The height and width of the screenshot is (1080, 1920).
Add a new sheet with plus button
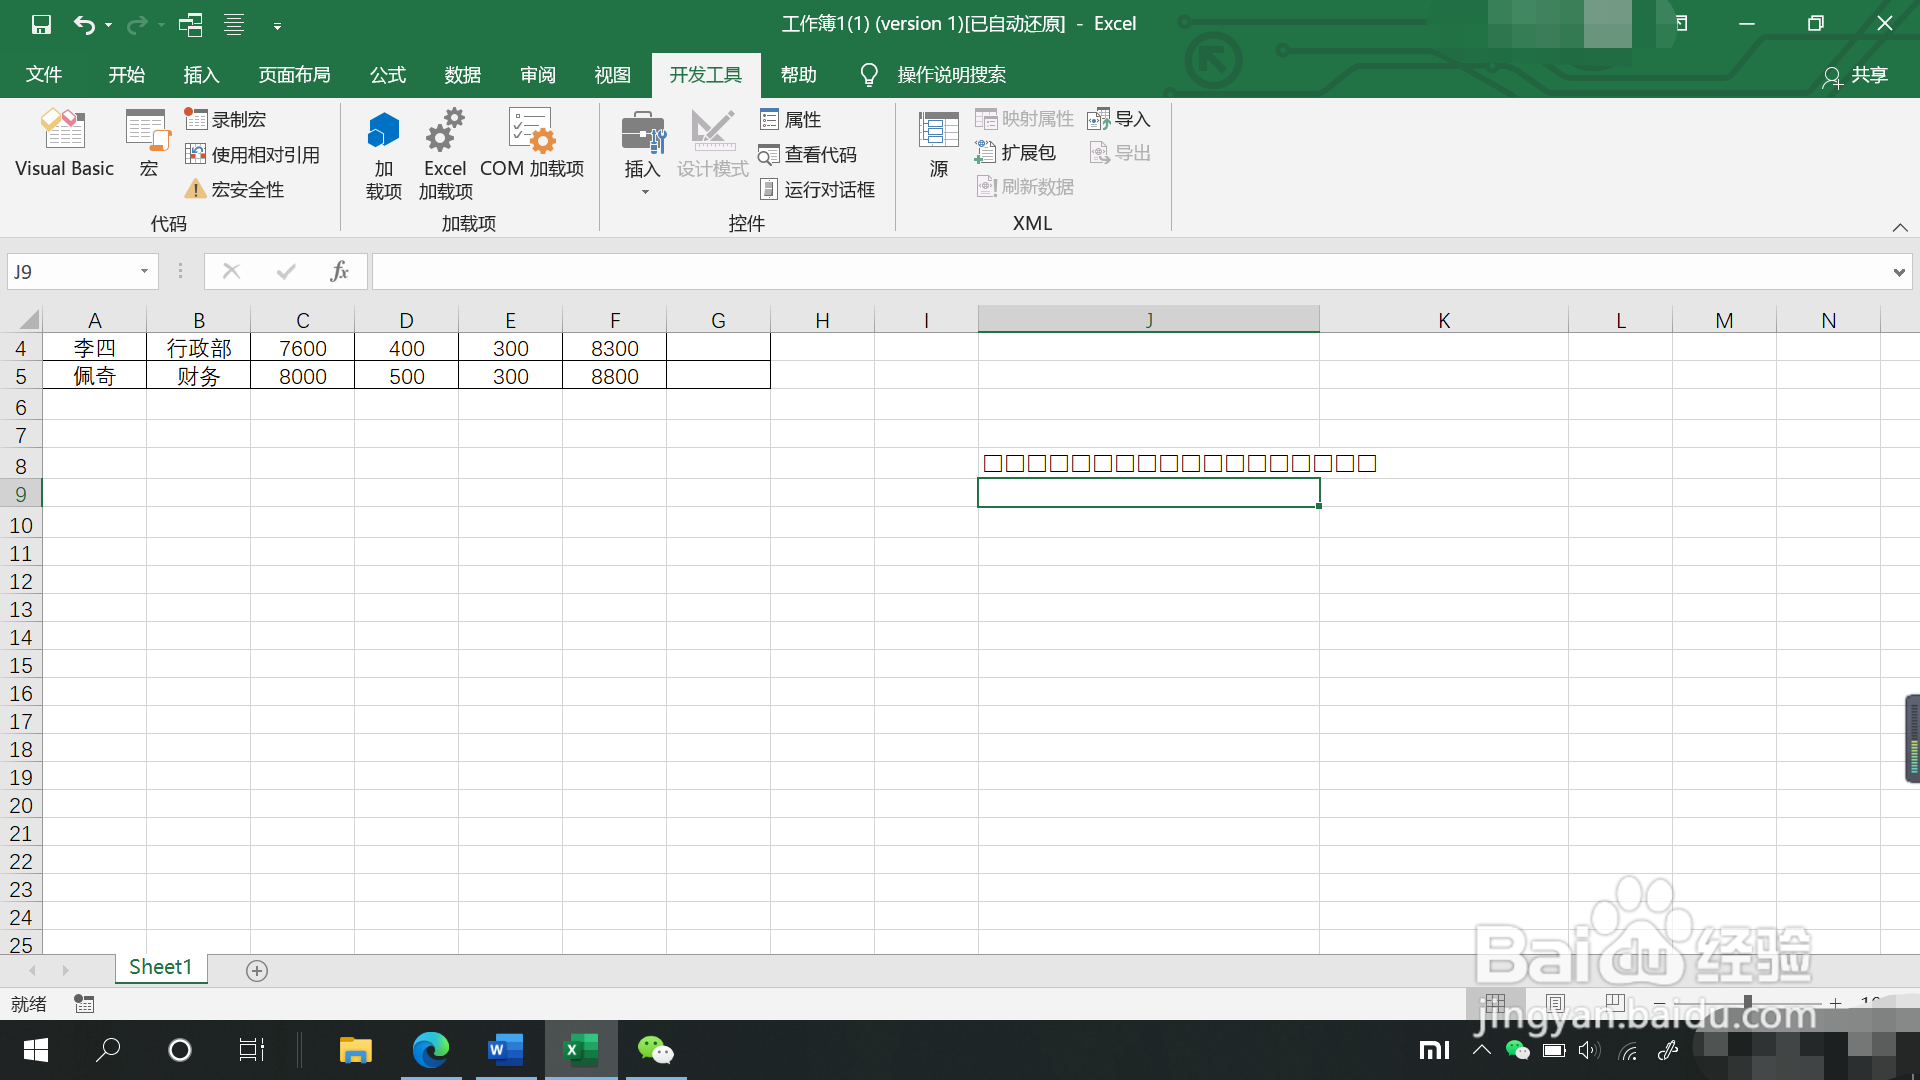[x=257, y=971]
